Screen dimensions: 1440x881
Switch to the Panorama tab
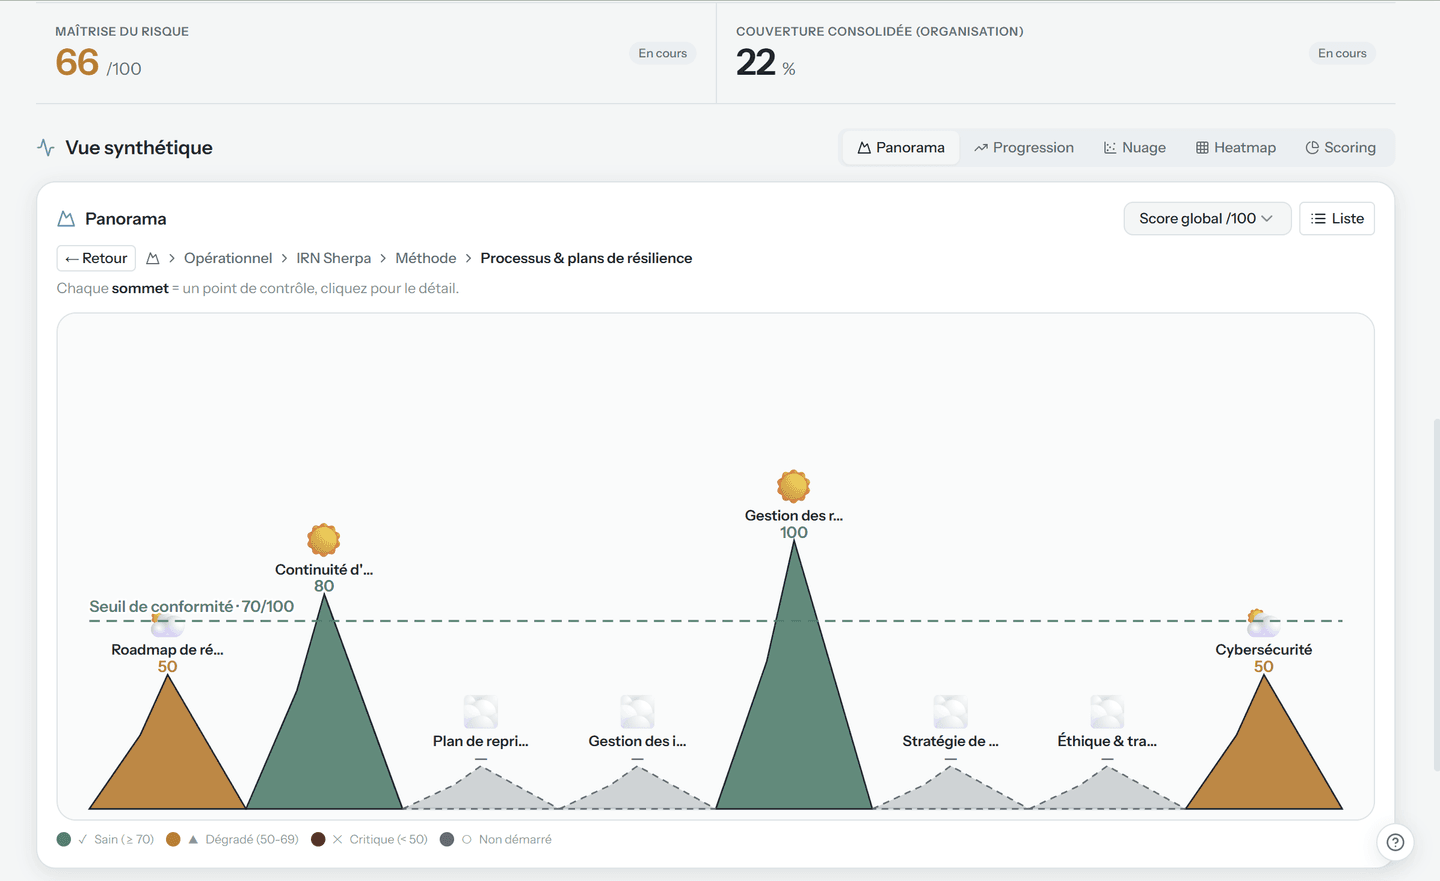pos(901,147)
